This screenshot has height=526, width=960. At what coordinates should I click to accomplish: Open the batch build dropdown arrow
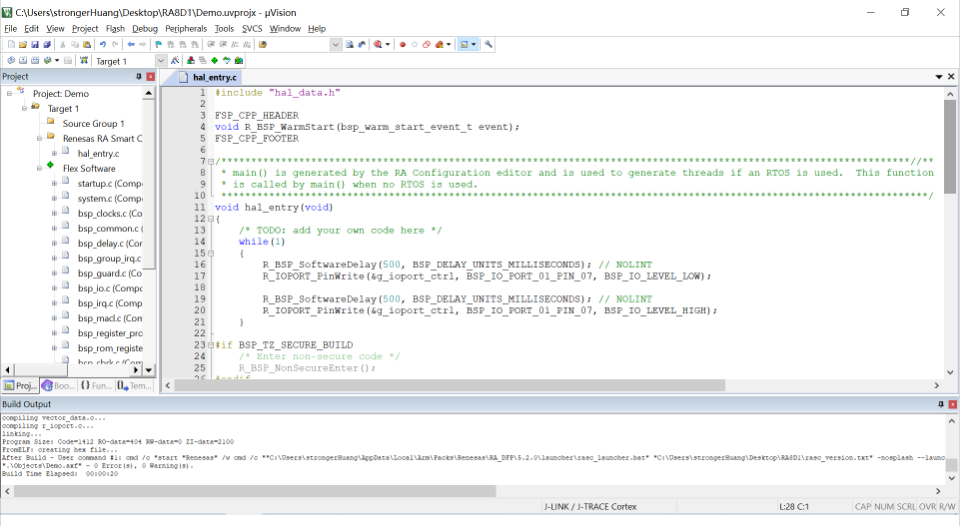57,61
